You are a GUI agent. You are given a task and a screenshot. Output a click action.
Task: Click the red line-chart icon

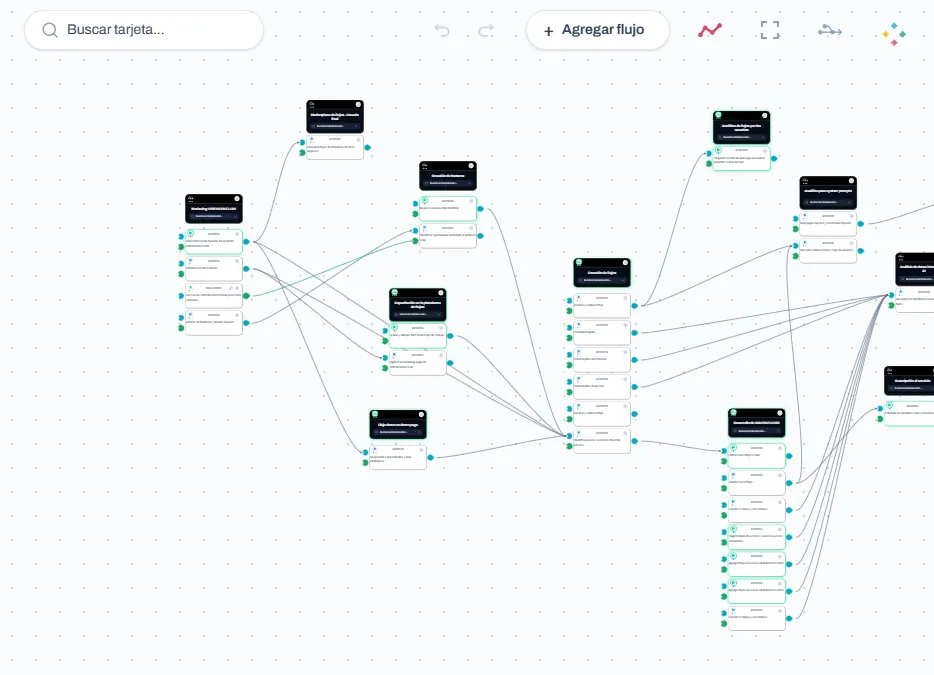pyautogui.click(x=710, y=30)
